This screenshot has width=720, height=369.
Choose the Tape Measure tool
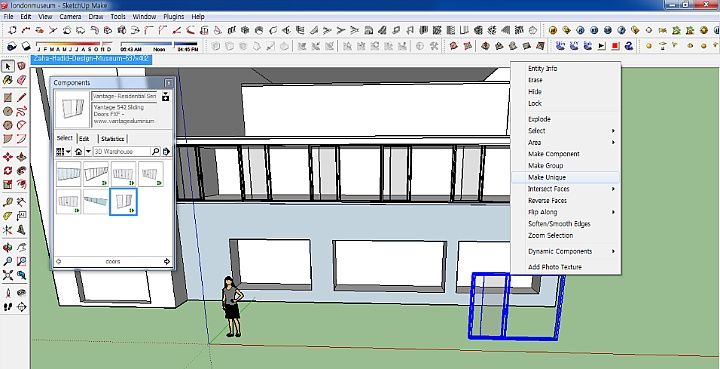[x=8, y=202]
